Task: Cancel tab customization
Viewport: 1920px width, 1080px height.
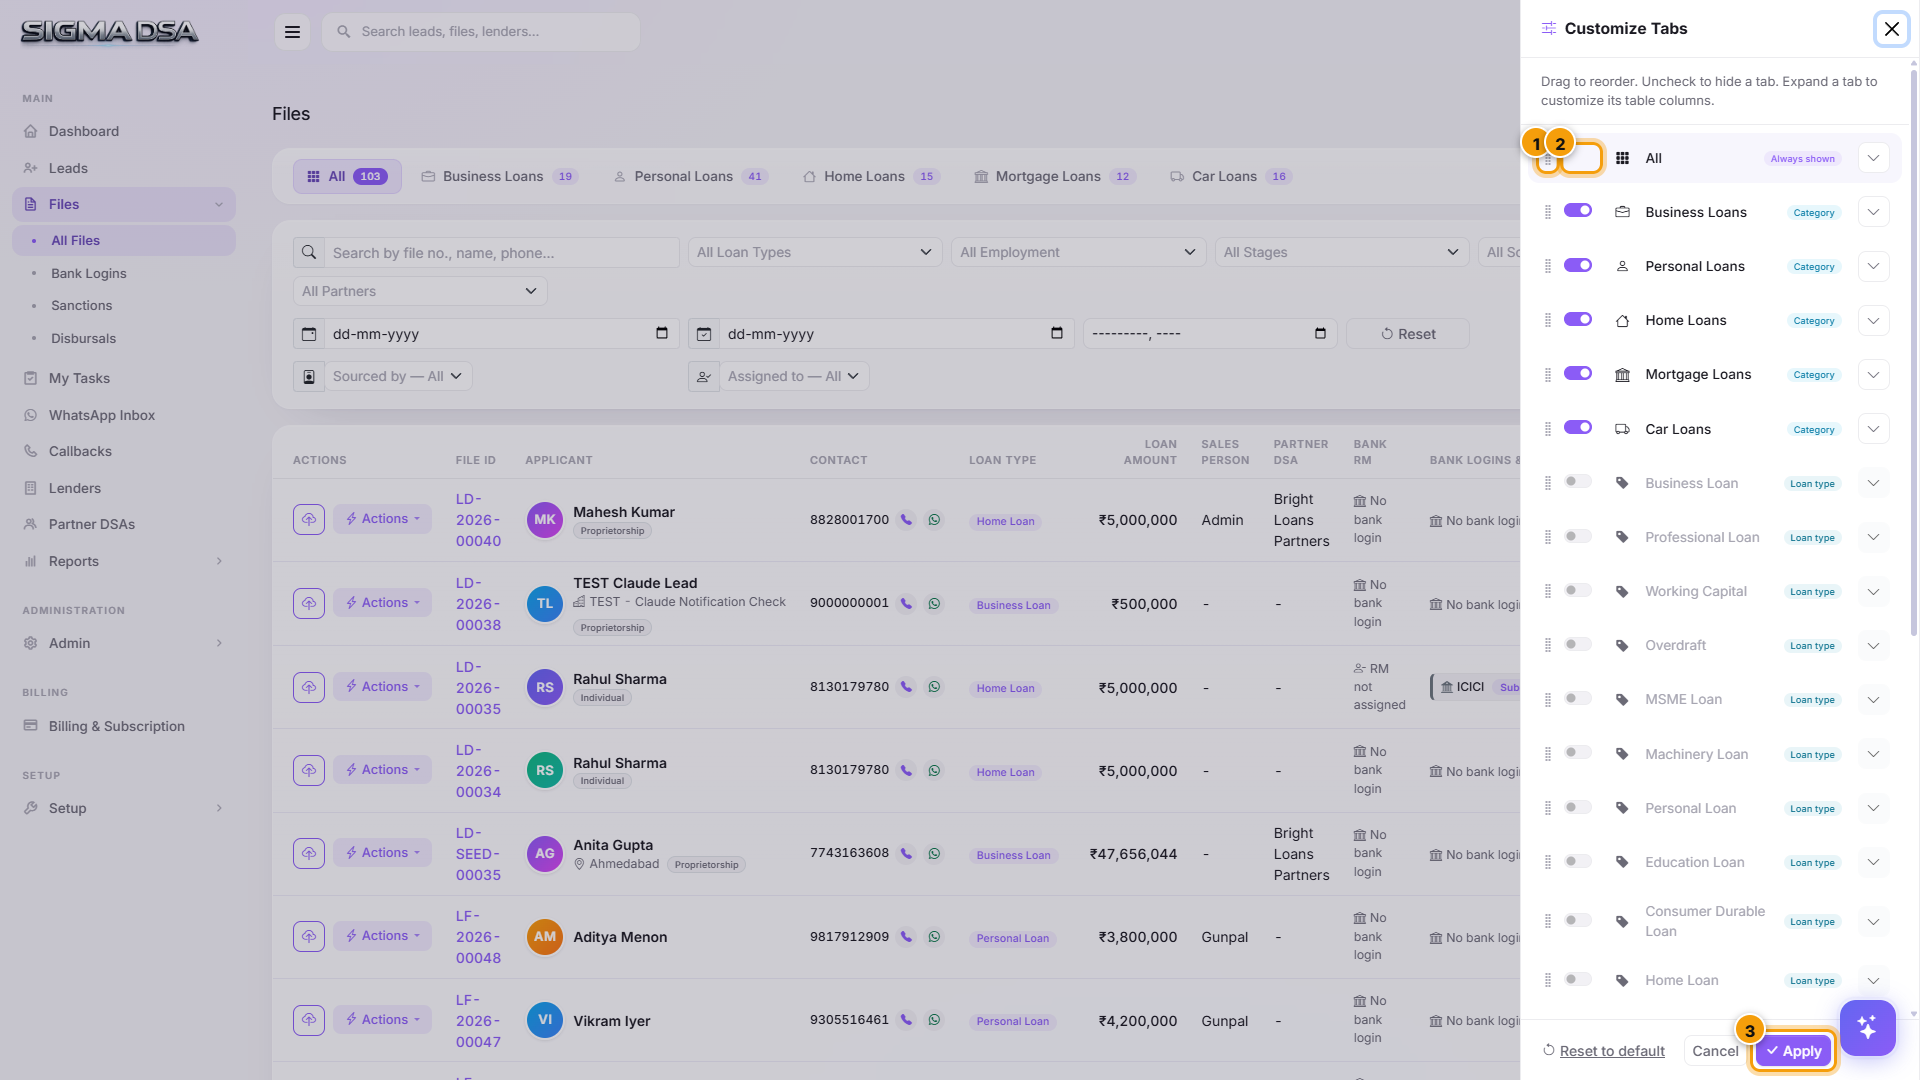Action: [x=1715, y=1051]
